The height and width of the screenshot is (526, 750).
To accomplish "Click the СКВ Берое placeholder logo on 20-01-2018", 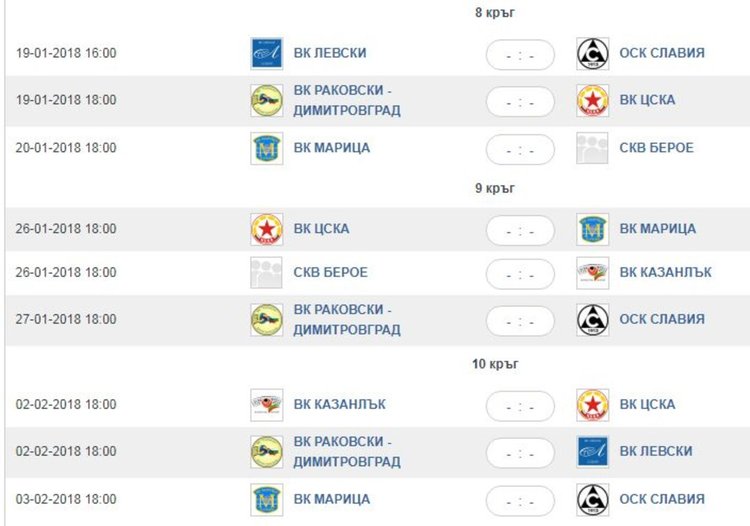I will tap(593, 148).
